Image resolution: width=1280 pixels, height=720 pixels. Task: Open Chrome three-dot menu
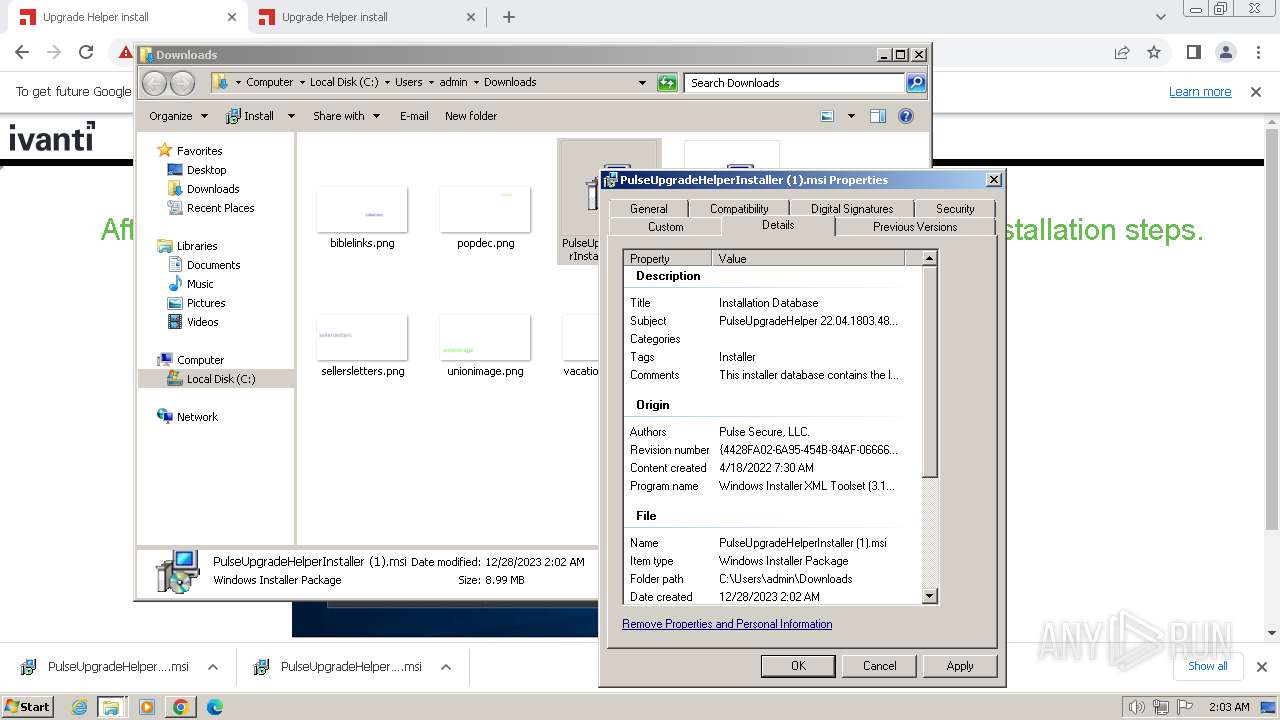pos(1257,52)
